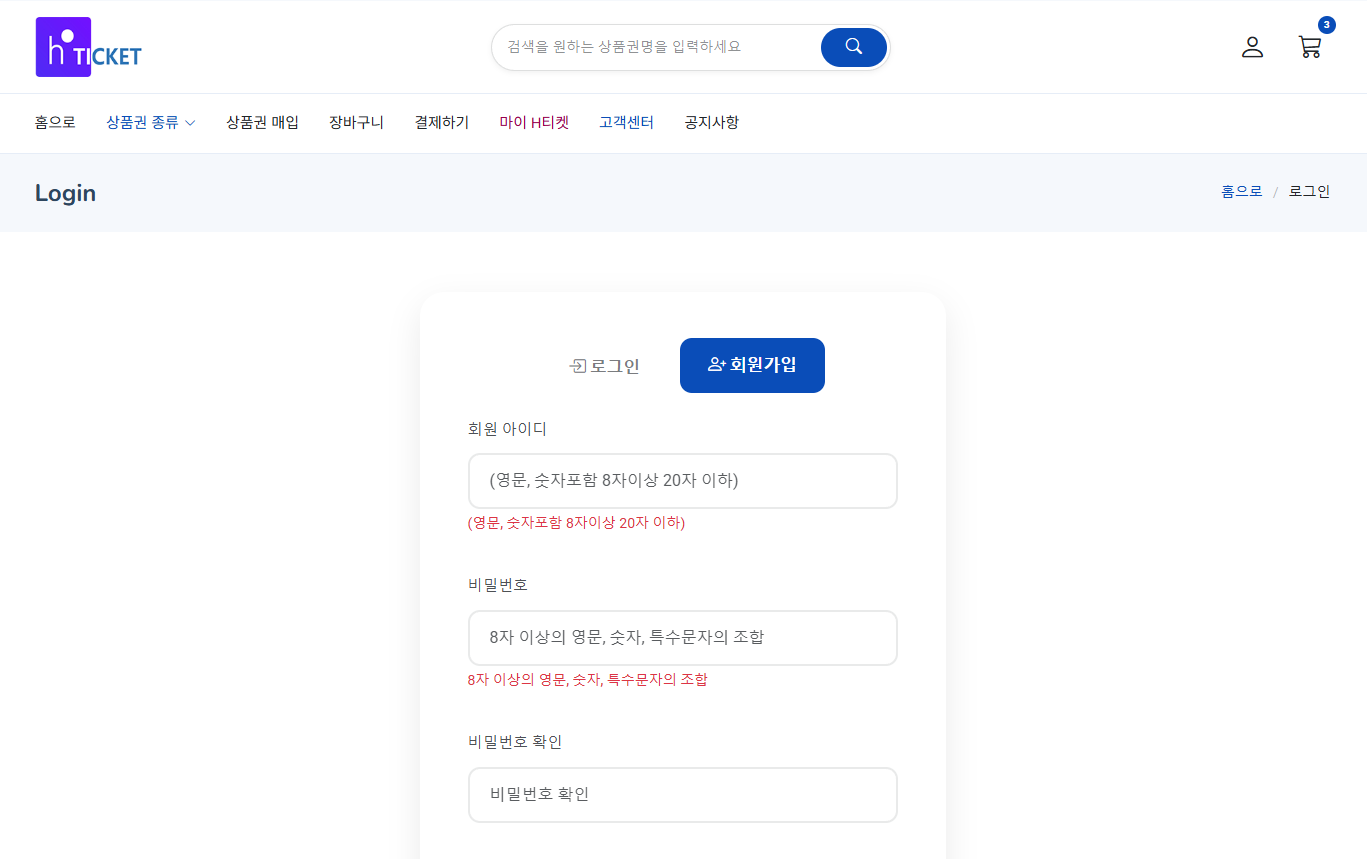This screenshot has width=1367, height=859.
Task: Click the 비밀번호 확인 field label
Action: (x=515, y=742)
